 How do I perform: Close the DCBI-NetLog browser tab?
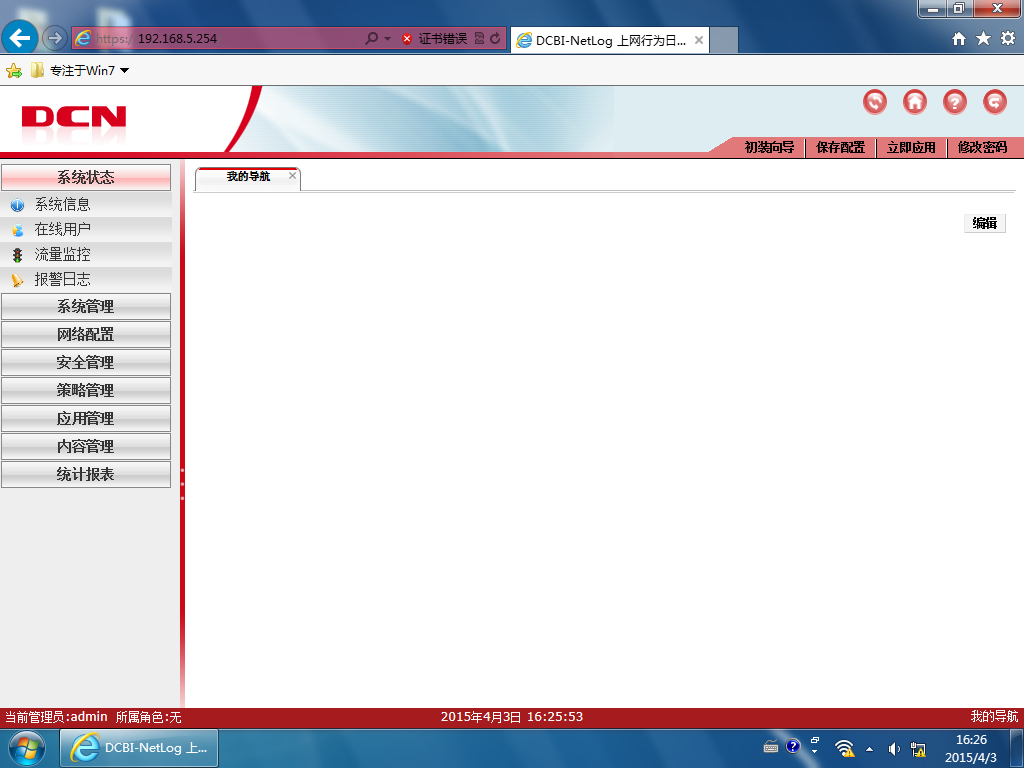pos(698,40)
